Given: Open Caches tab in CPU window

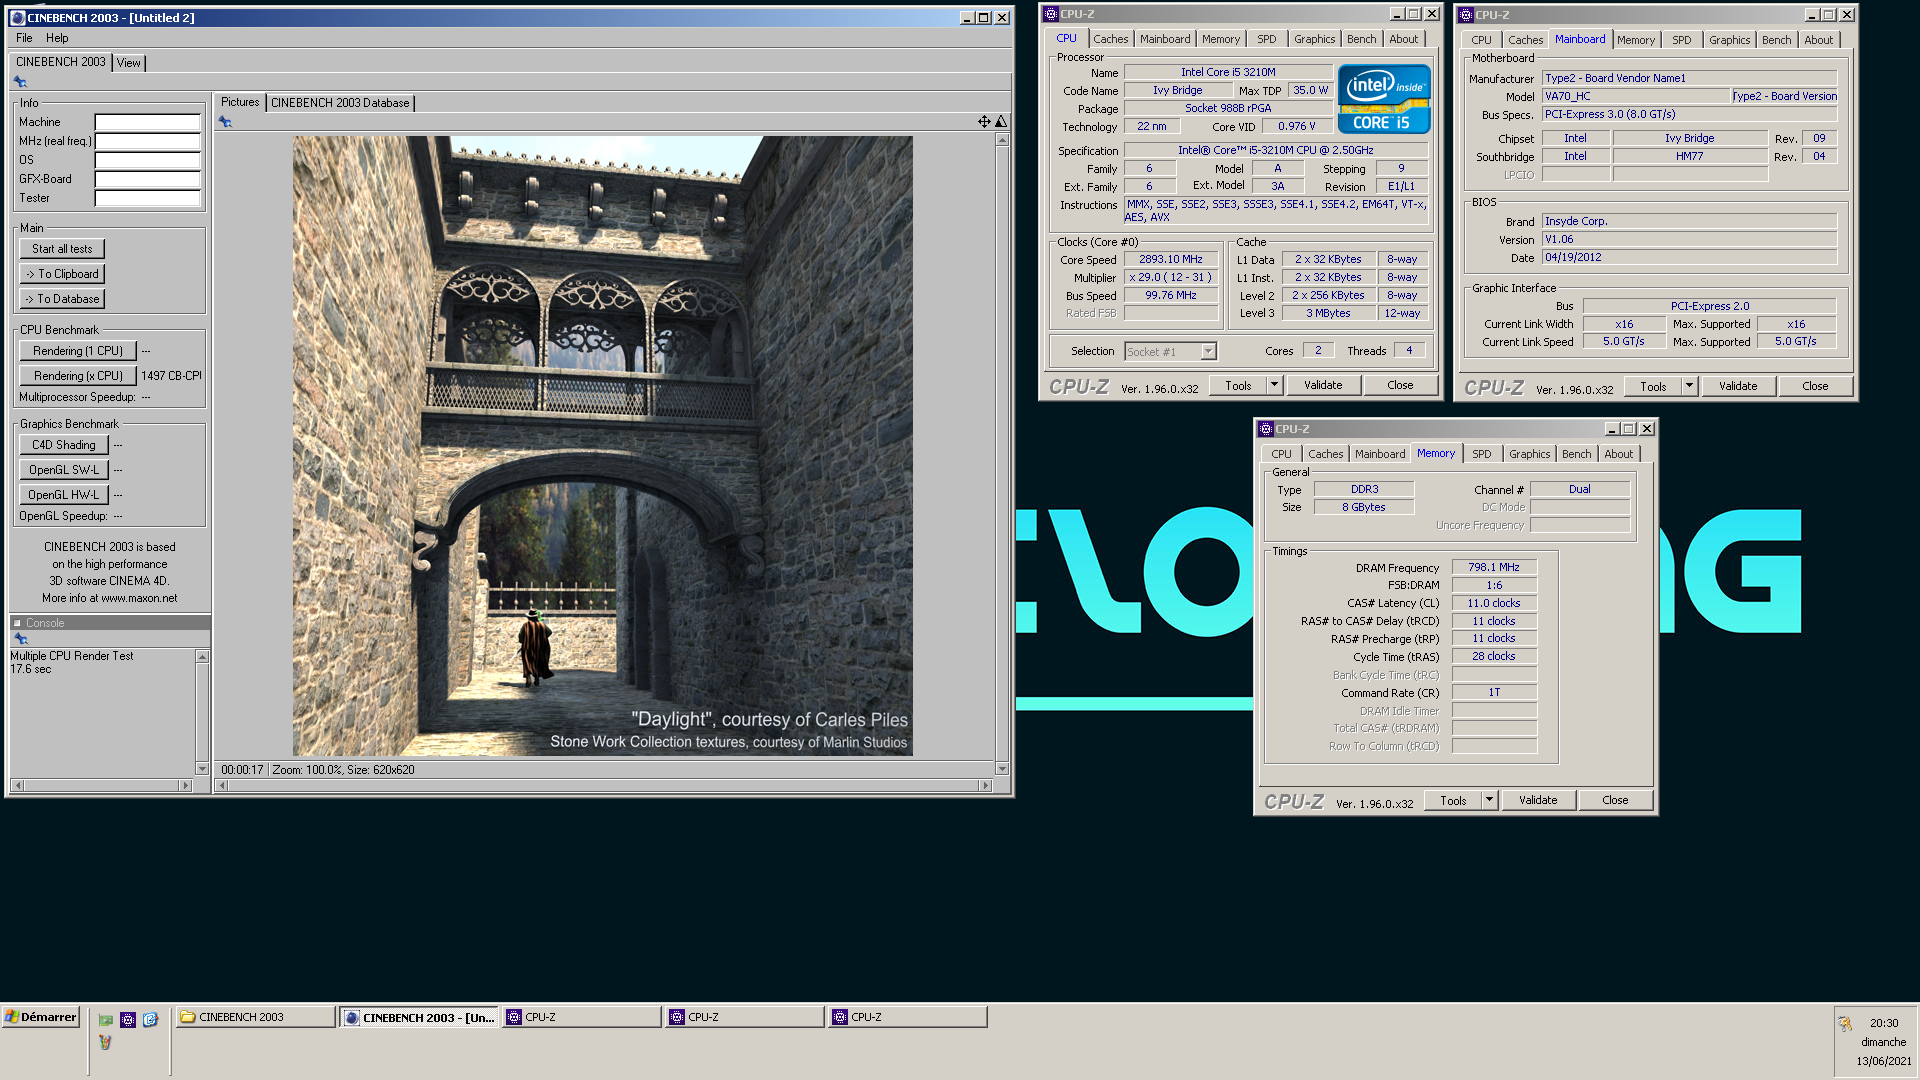Looking at the screenshot, I should [1110, 39].
